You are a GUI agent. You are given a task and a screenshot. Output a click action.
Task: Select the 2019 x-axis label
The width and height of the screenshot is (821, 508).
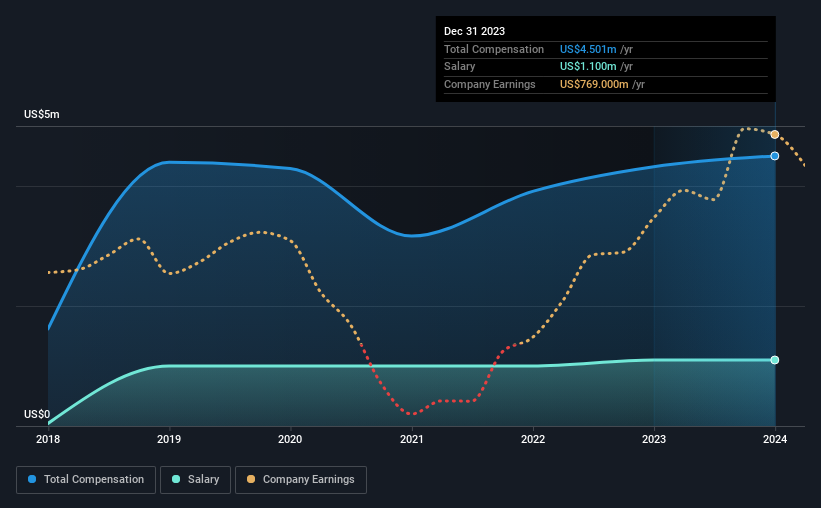[x=169, y=439]
